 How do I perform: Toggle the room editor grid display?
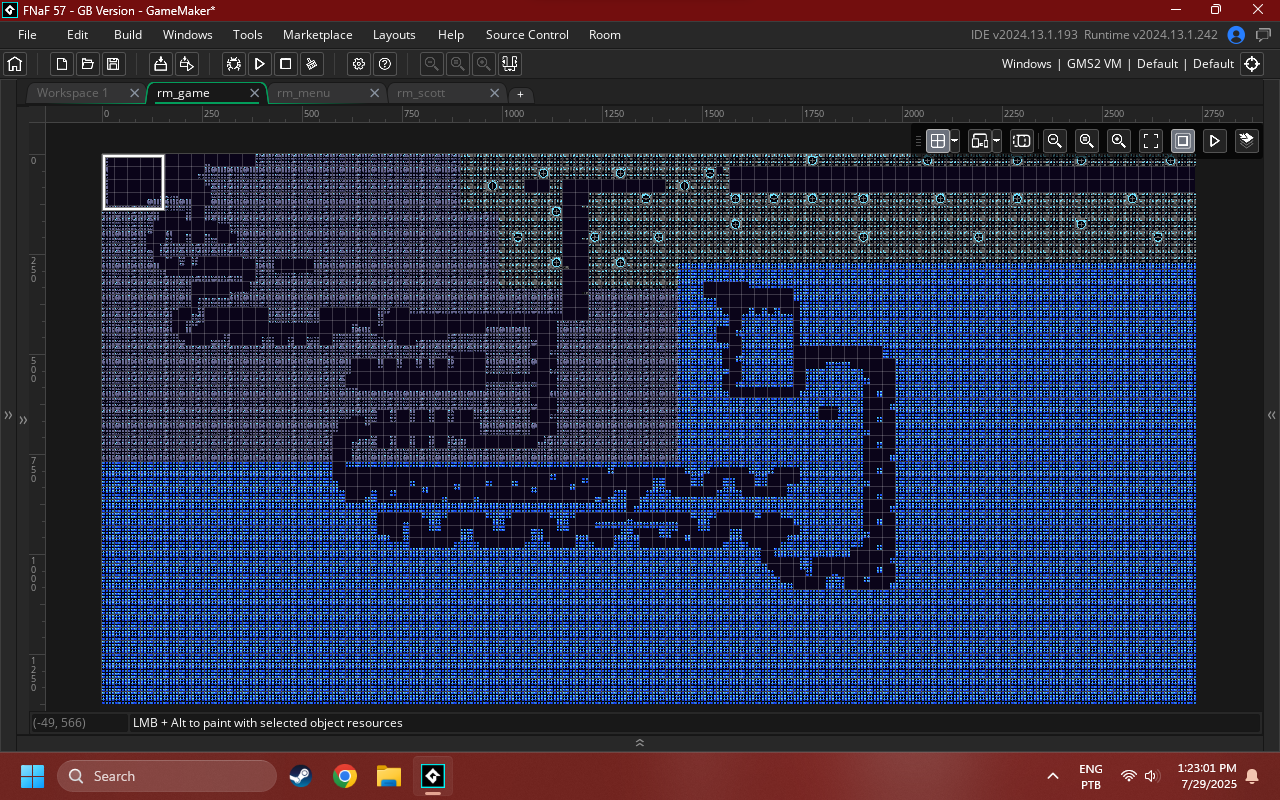(x=936, y=141)
